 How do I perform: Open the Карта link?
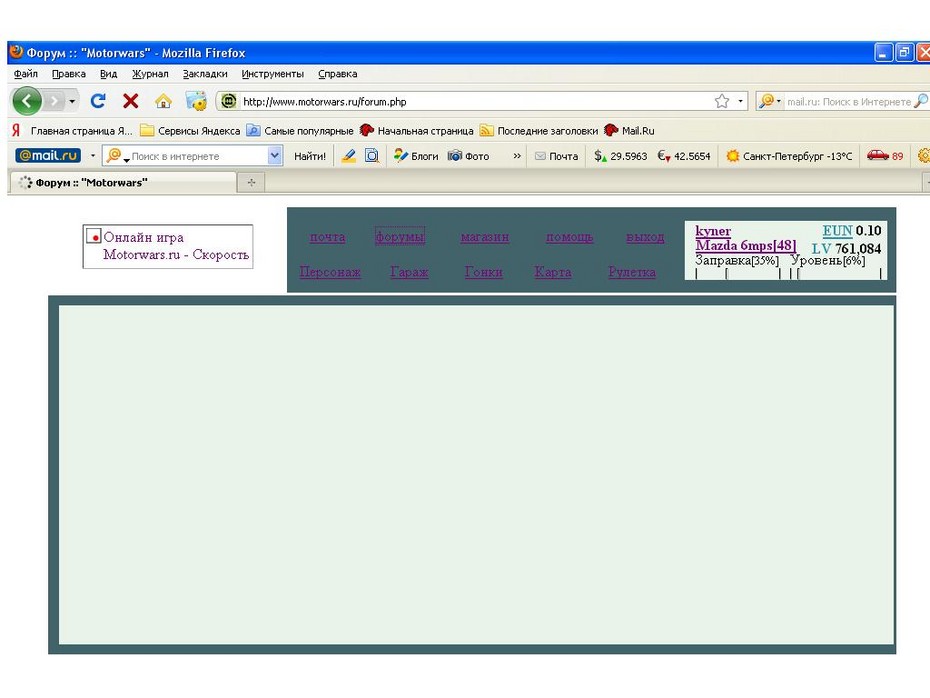pos(553,272)
